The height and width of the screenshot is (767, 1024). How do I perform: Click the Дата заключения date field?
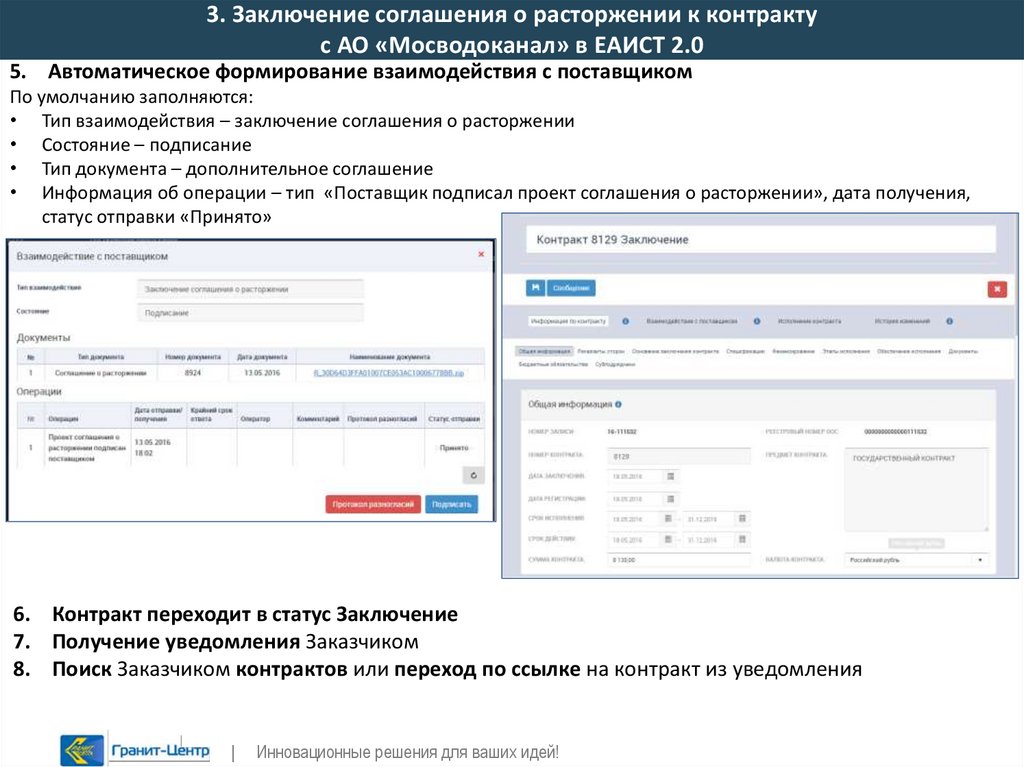tap(635, 476)
